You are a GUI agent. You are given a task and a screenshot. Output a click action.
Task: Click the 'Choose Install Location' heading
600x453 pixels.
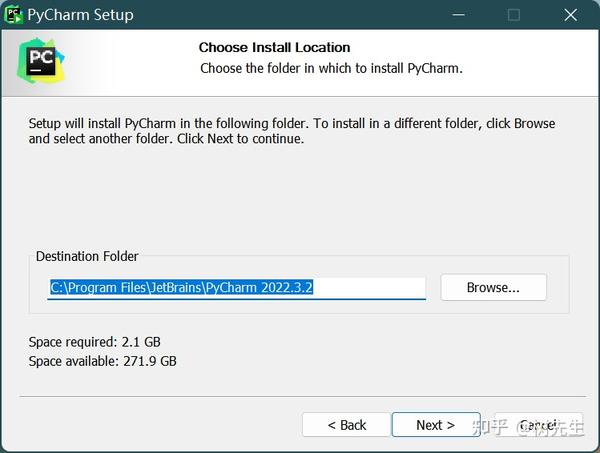click(274, 47)
